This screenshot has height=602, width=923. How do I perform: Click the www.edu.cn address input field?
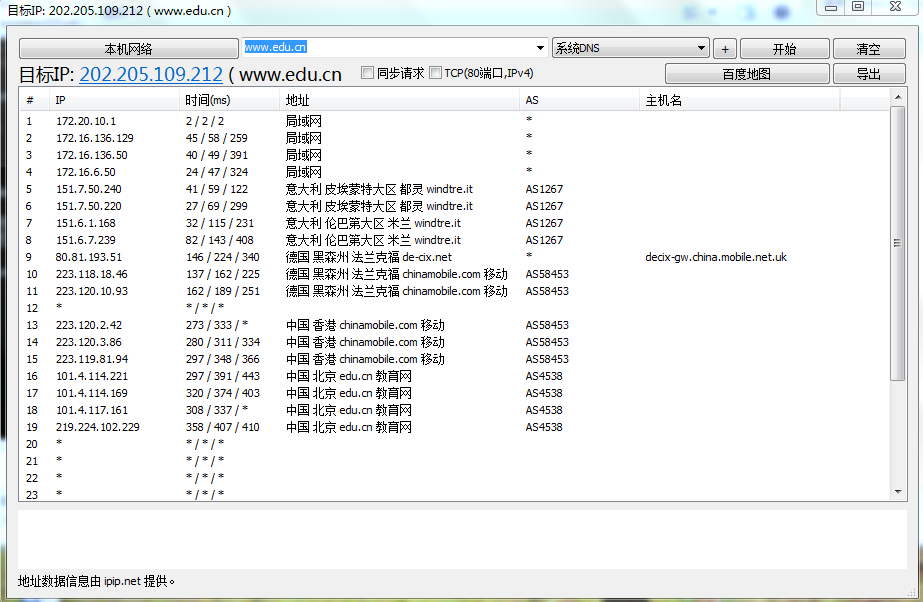point(390,47)
